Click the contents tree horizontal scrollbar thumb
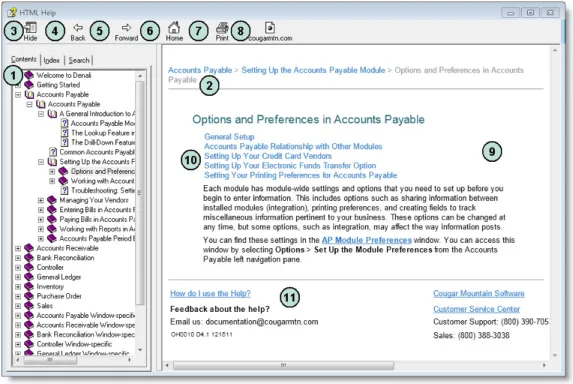 (x=50, y=360)
